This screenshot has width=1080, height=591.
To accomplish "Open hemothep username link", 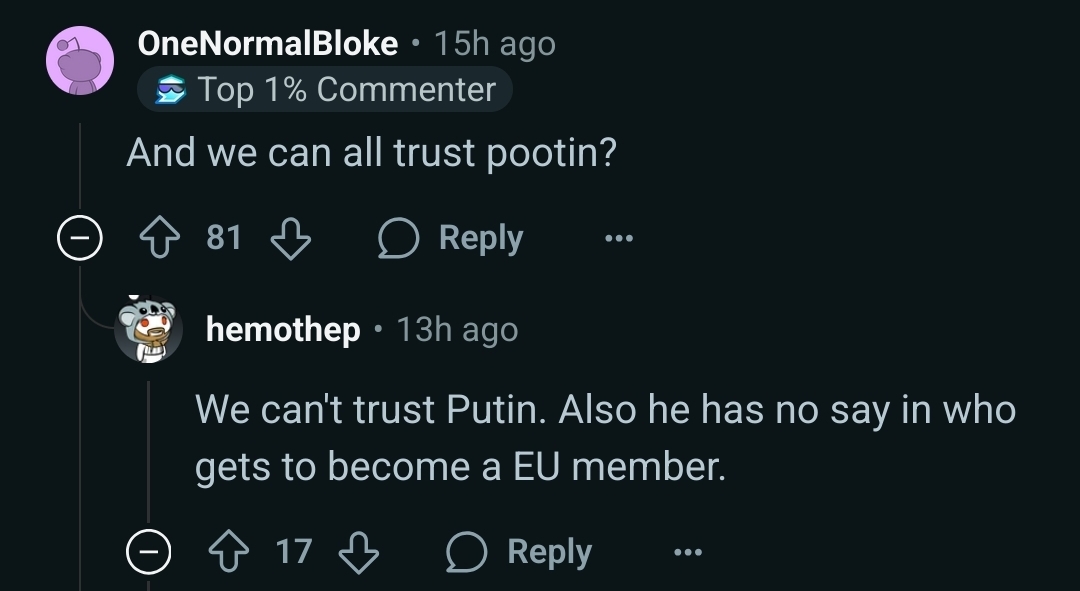I will [x=283, y=329].
